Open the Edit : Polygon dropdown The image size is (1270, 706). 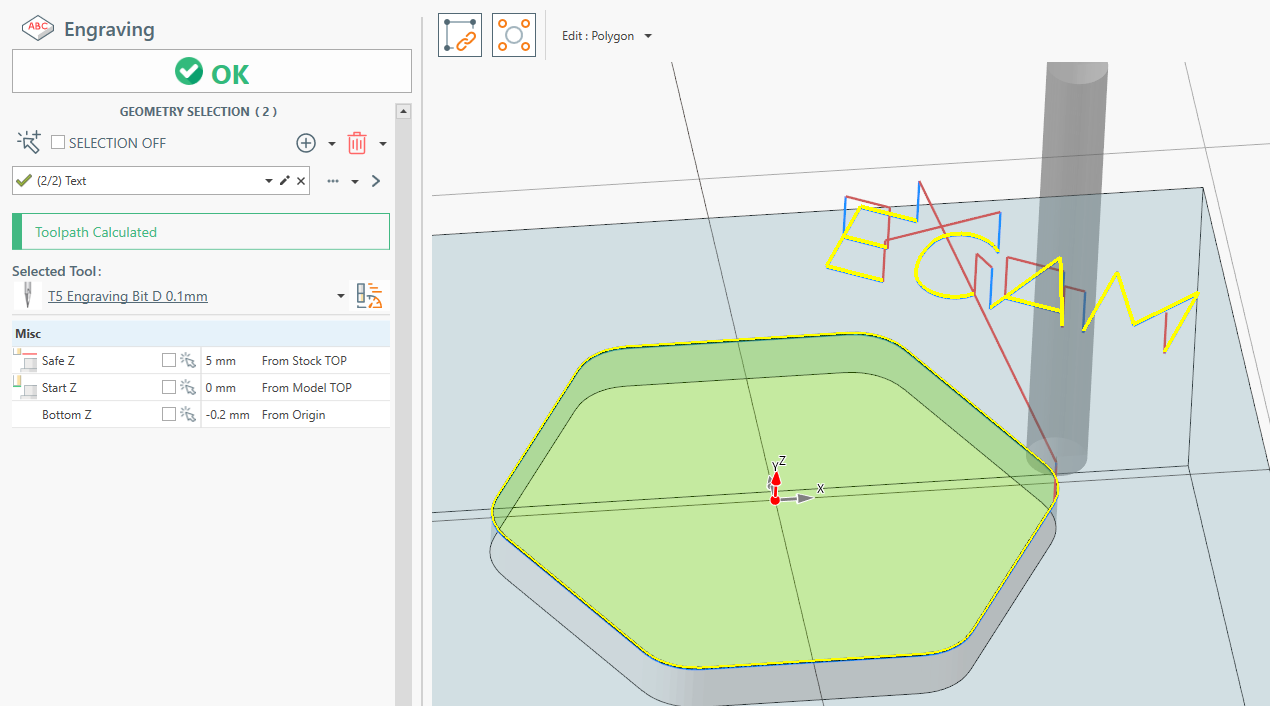(607, 36)
